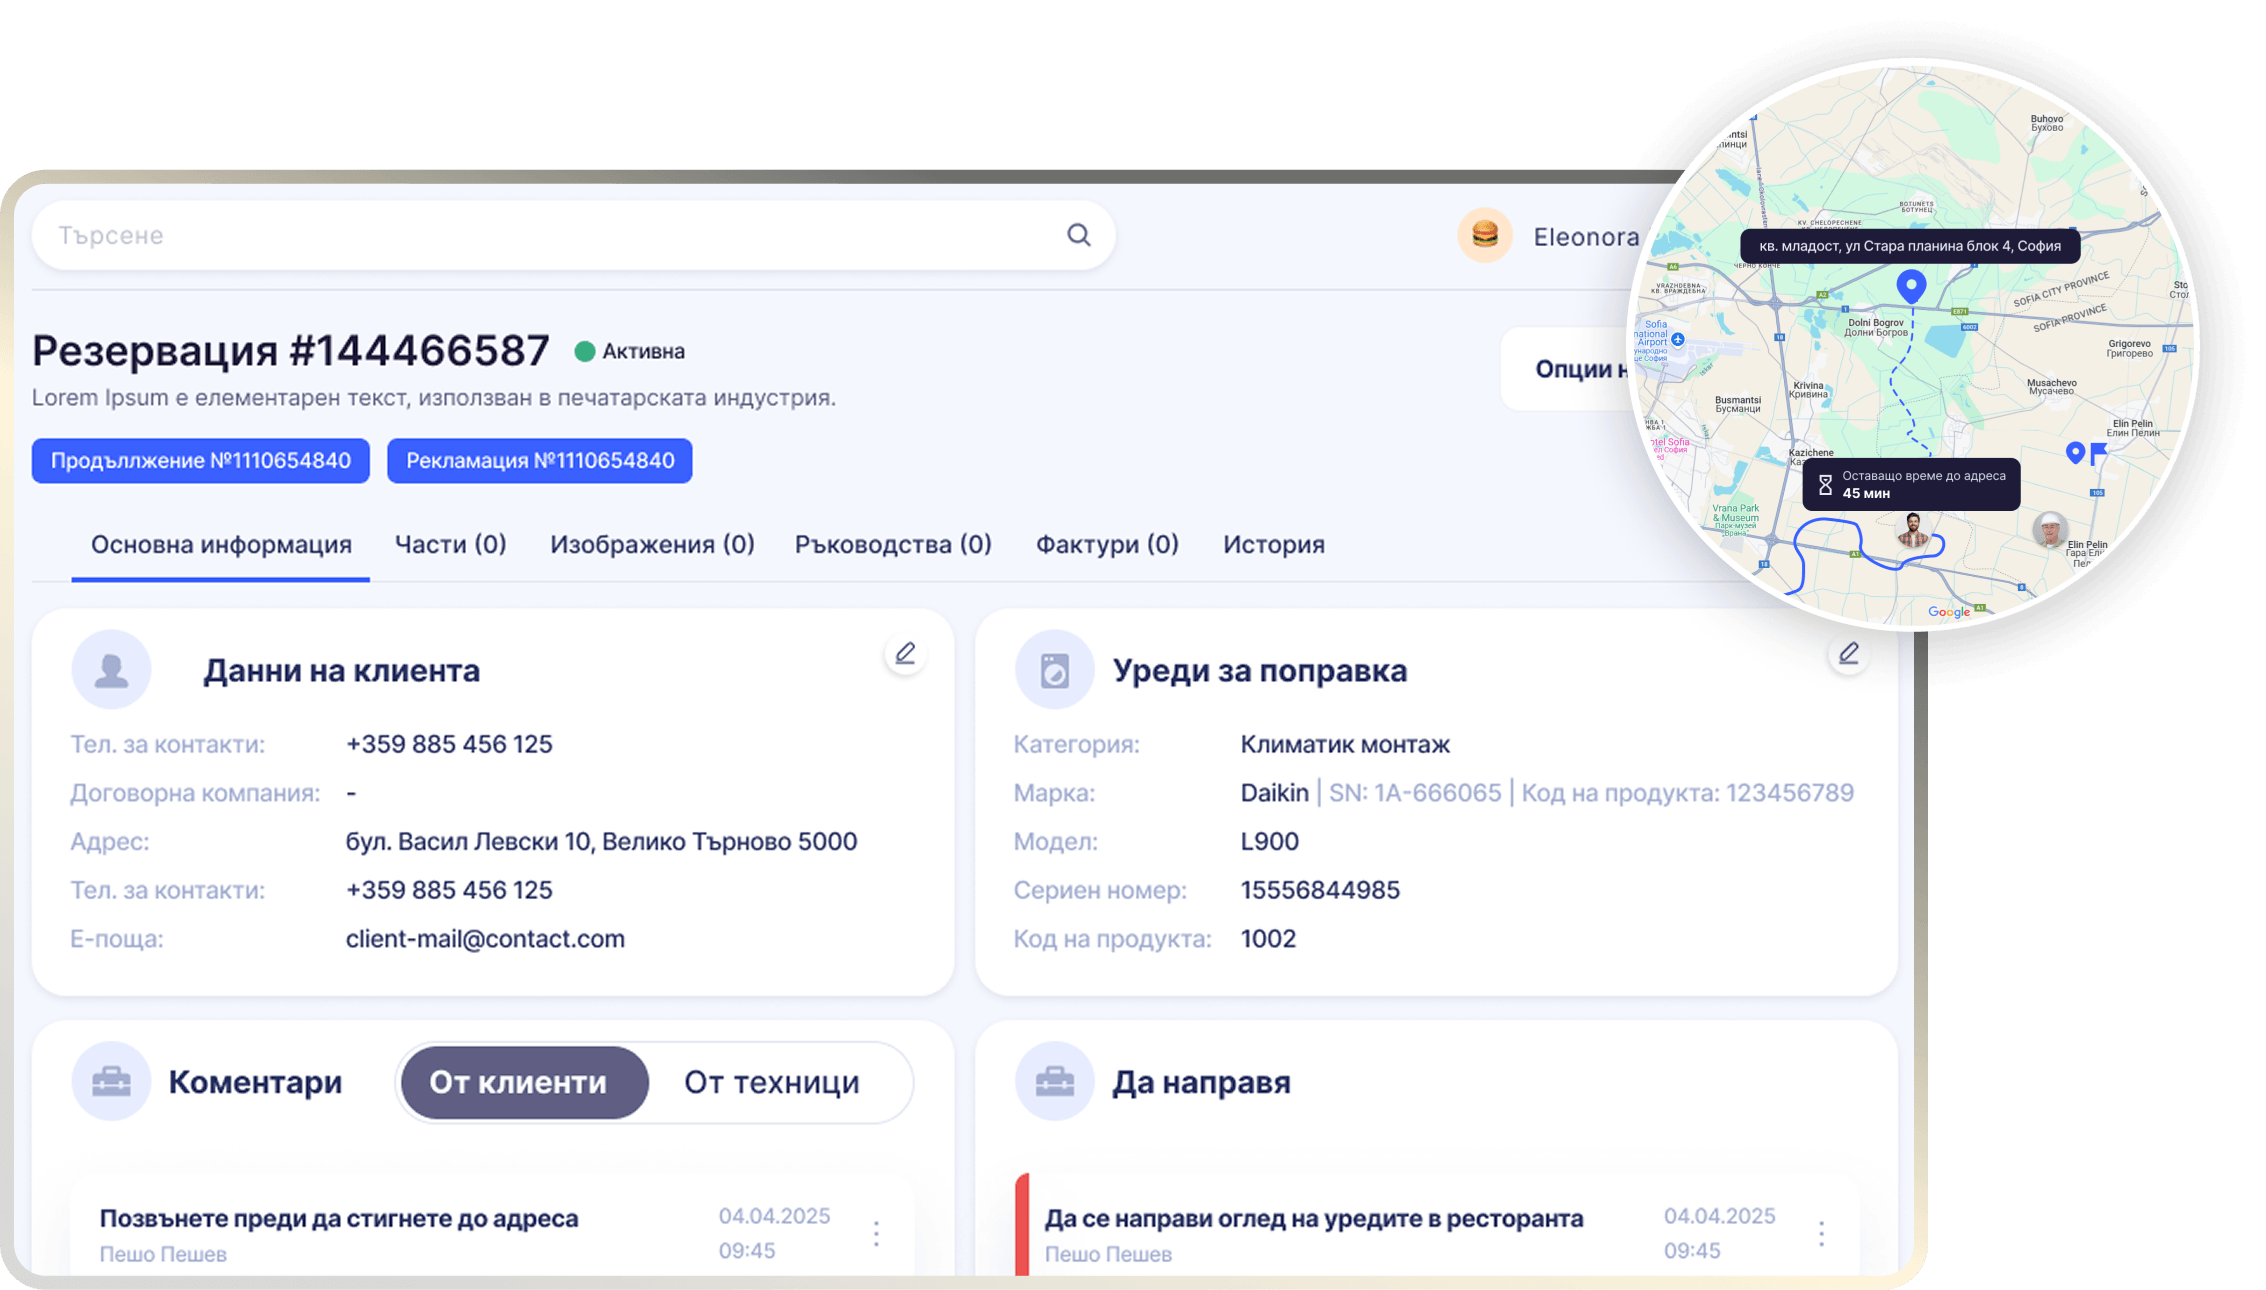Click the briefcase icon beside Коментари
2266x1290 pixels.
point(111,1081)
